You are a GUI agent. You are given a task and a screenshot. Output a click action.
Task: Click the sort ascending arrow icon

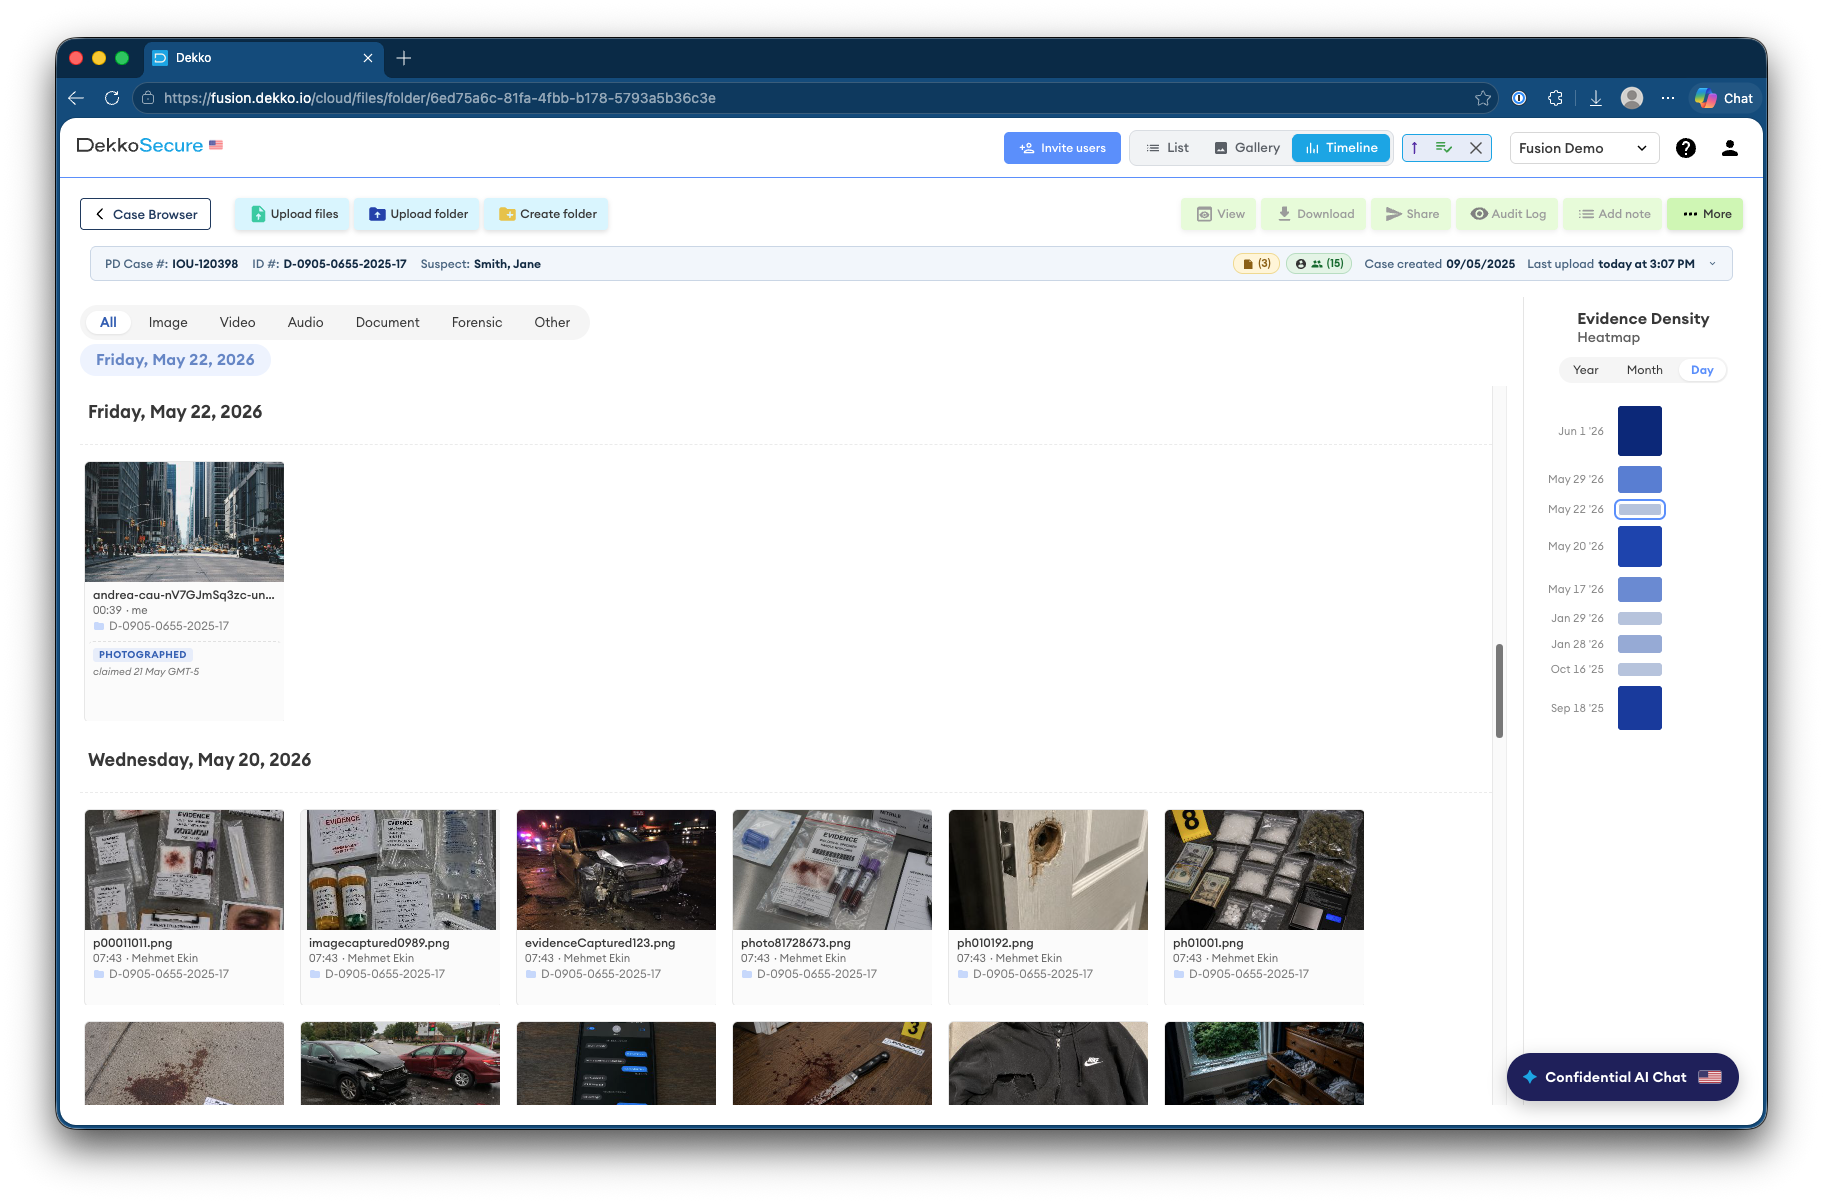click(x=1414, y=148)
